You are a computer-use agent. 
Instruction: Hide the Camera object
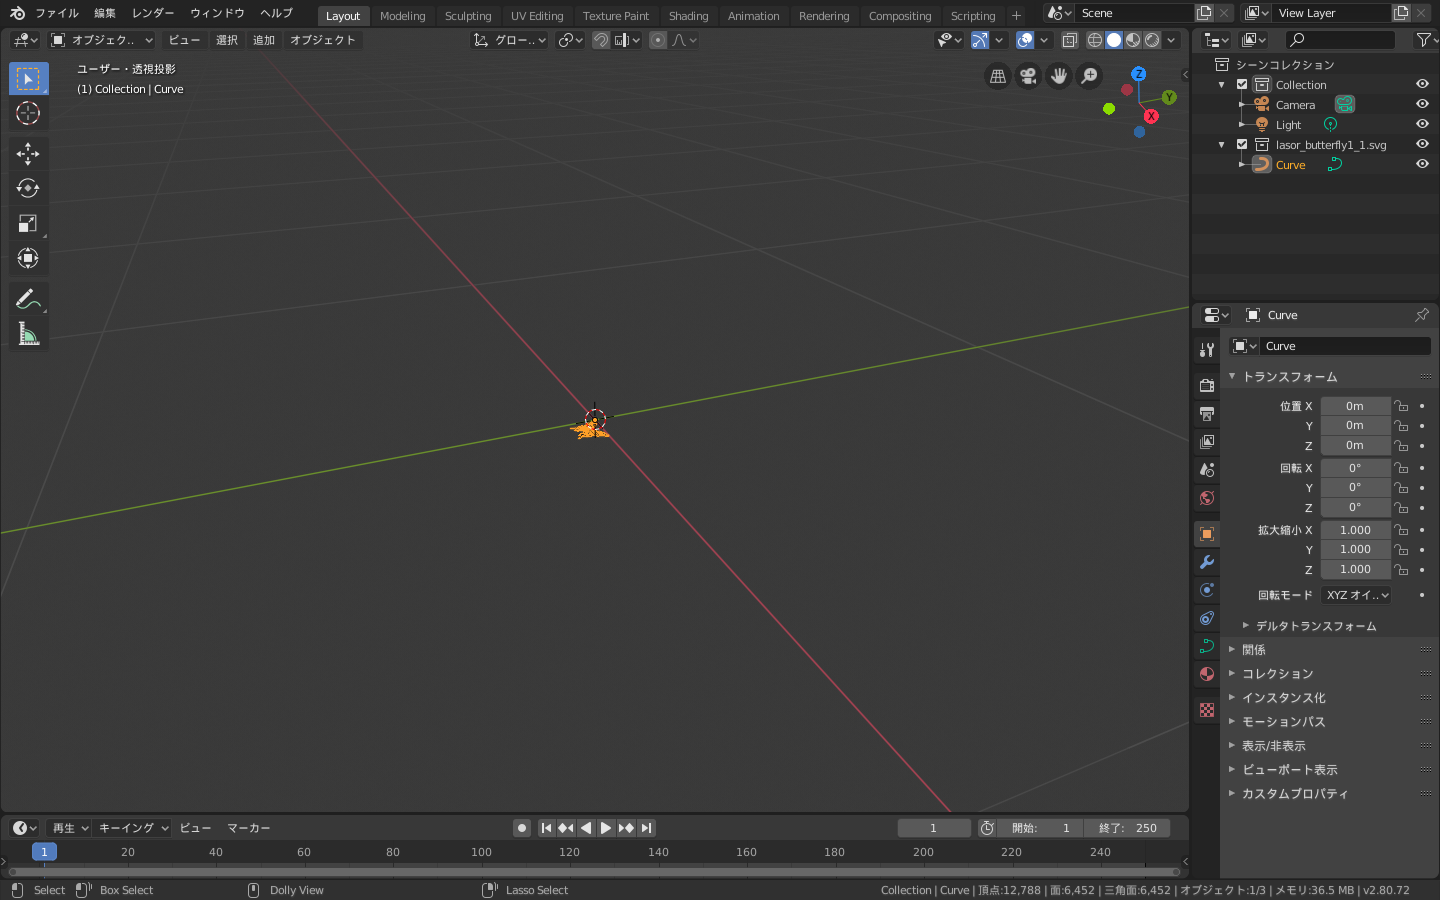click(x=1422, y=104)
